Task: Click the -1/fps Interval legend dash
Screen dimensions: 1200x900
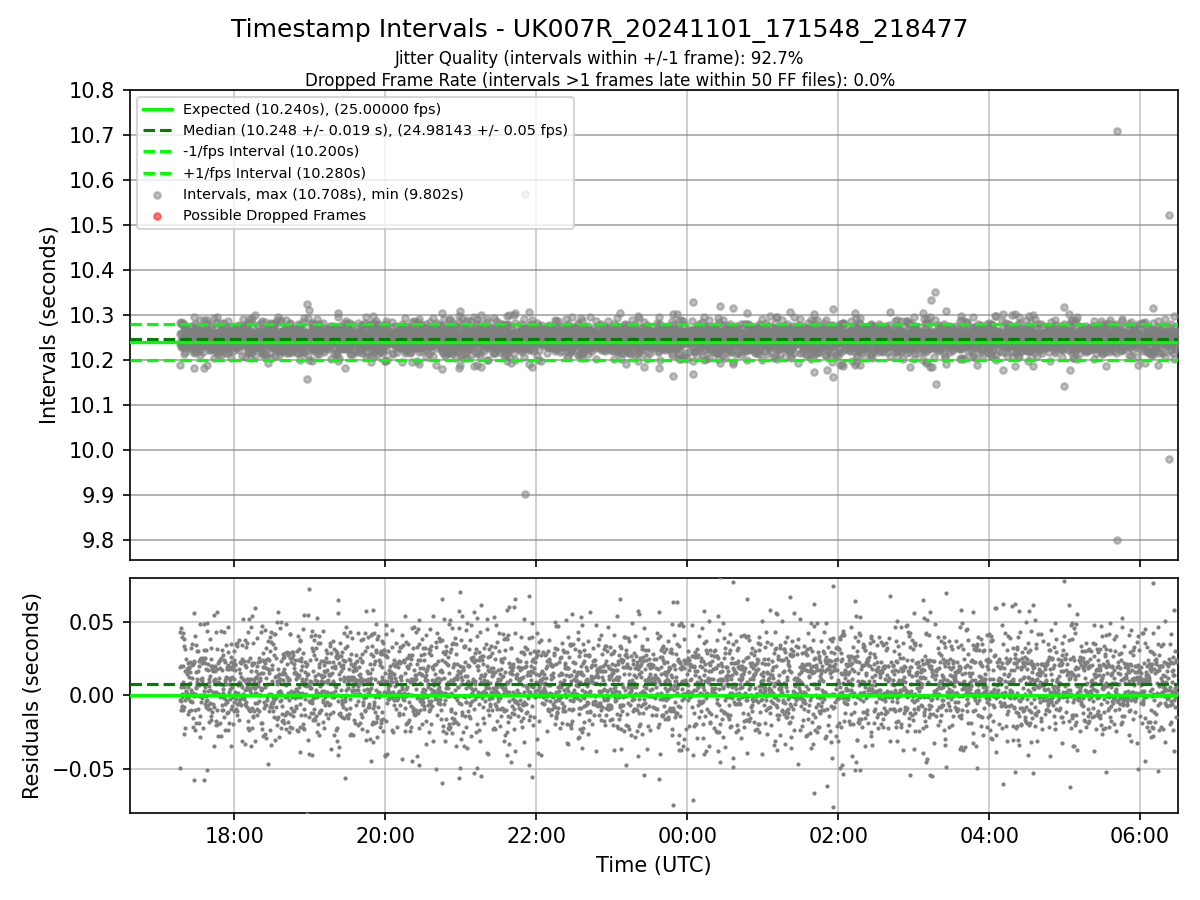Action: pyautogui.click(x=158, y=151)
